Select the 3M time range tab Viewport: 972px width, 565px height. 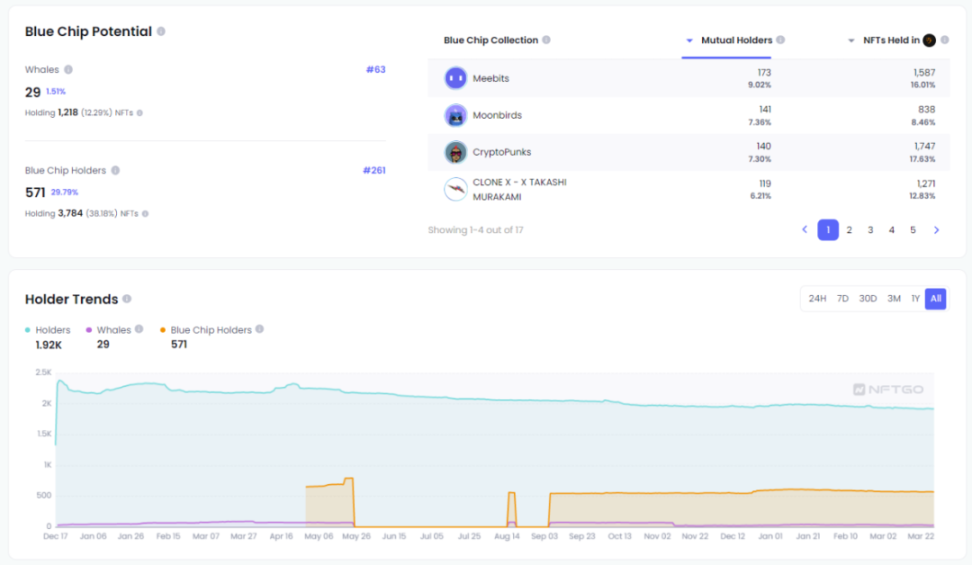pyautogui.click(x=894, y=299)
